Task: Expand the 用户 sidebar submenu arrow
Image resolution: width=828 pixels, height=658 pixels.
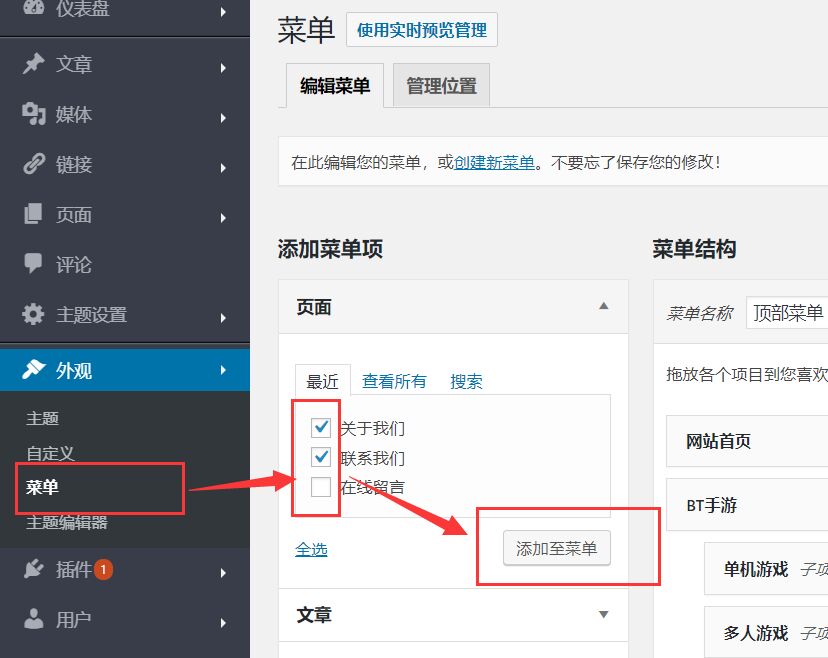Action: pyautogui.click(x=223, y=623)
